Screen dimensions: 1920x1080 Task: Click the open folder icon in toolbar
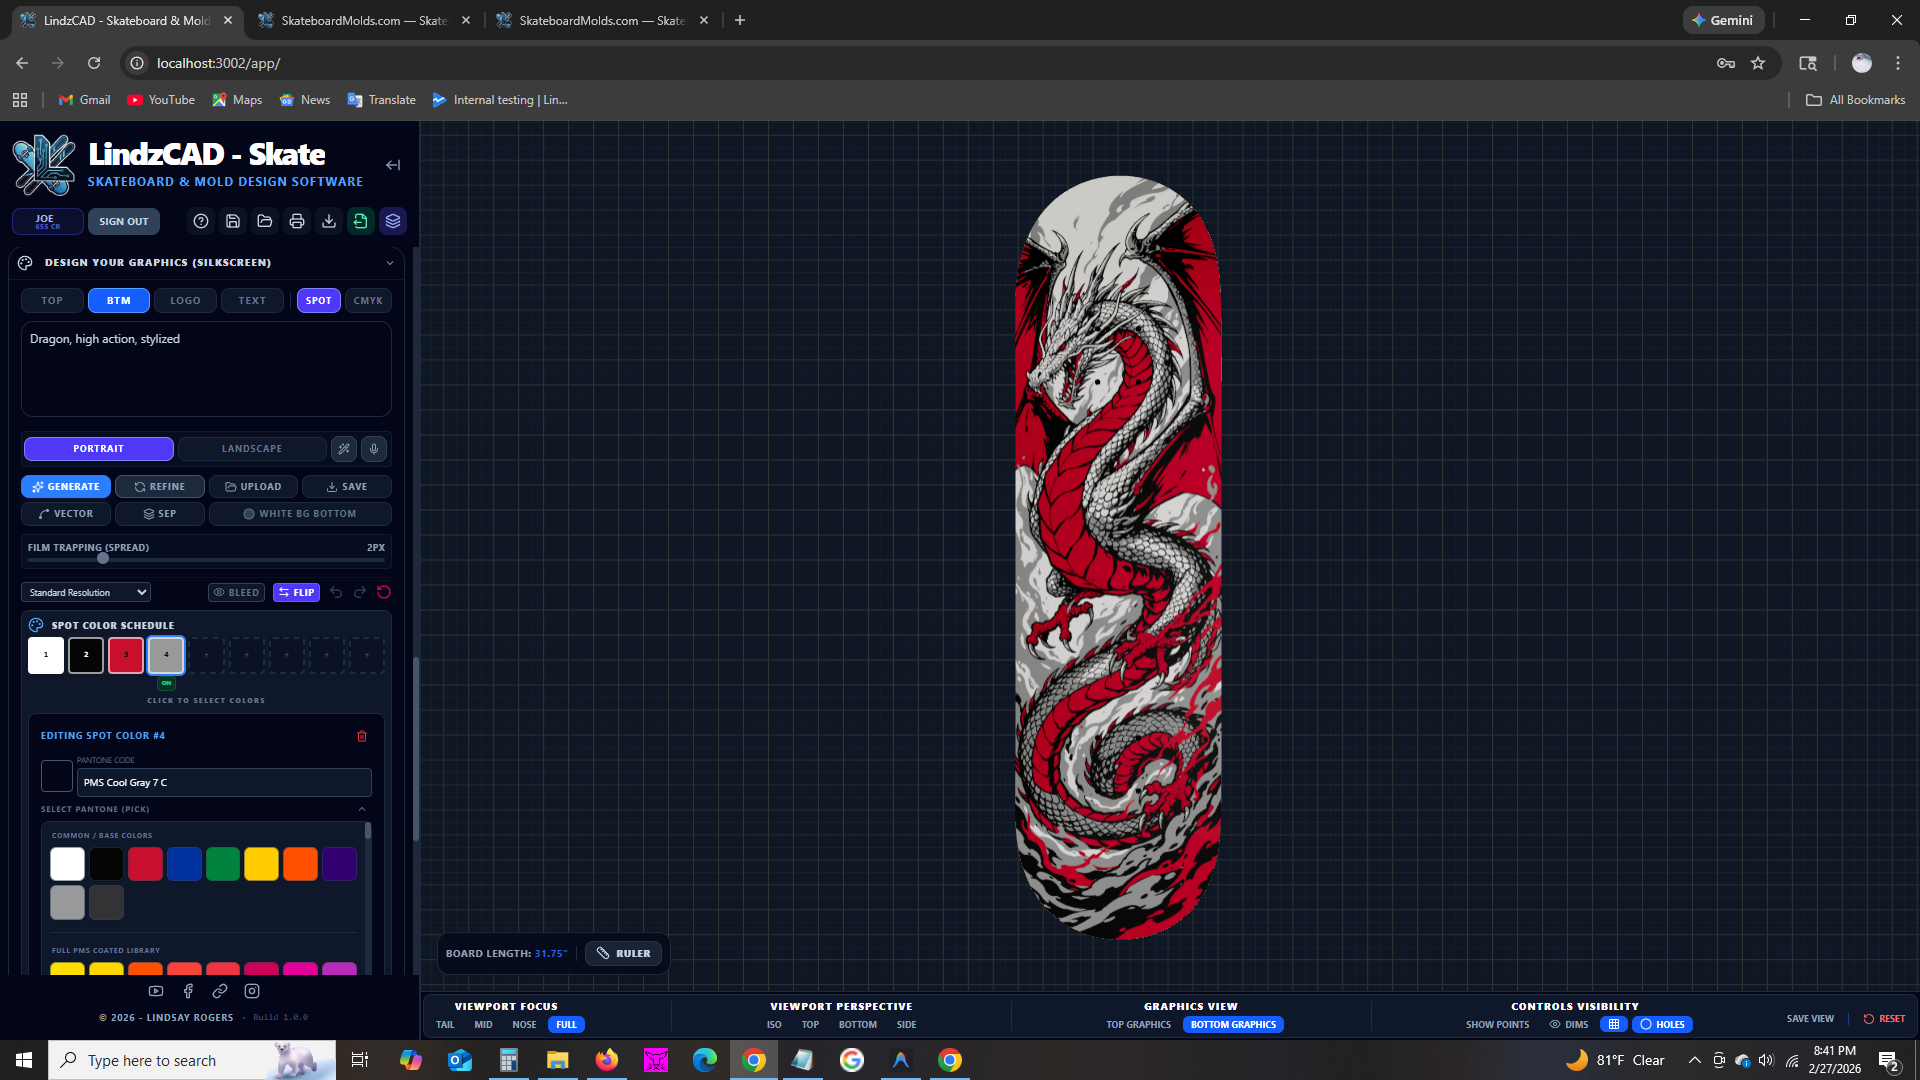tap(265, 221)
